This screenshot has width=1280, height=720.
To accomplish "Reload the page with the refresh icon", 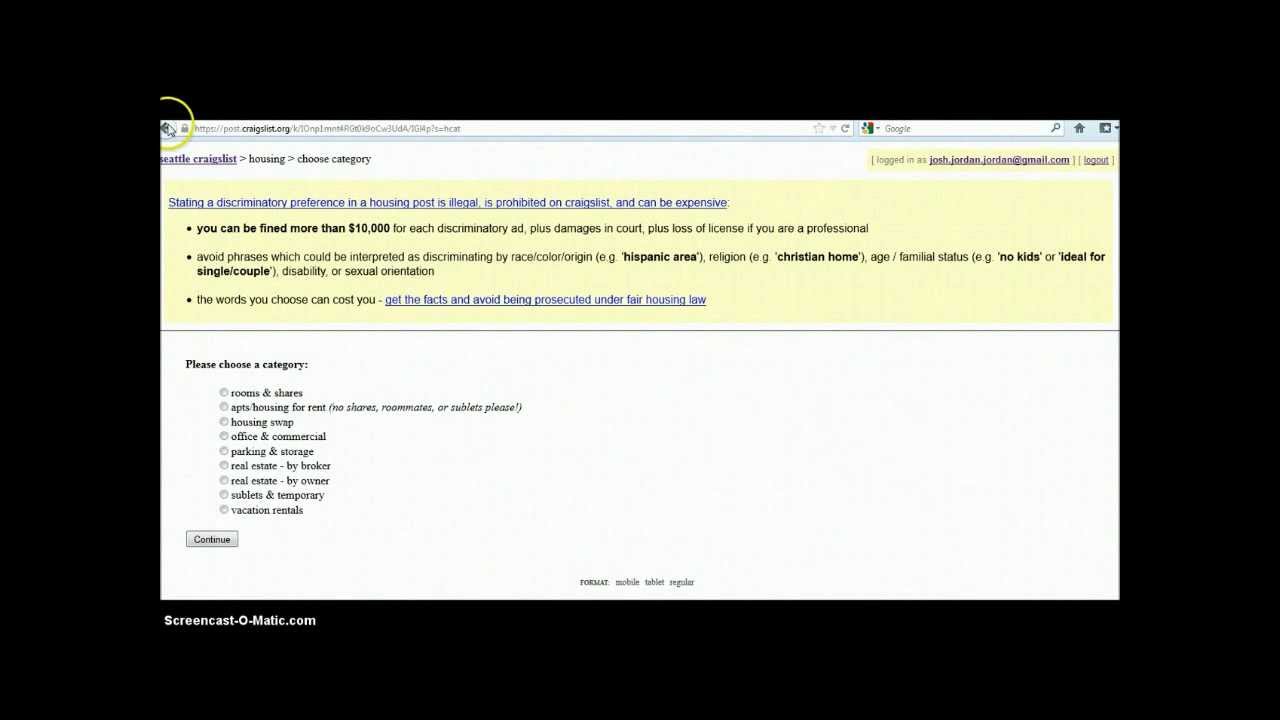I will (x=845, y=128).
